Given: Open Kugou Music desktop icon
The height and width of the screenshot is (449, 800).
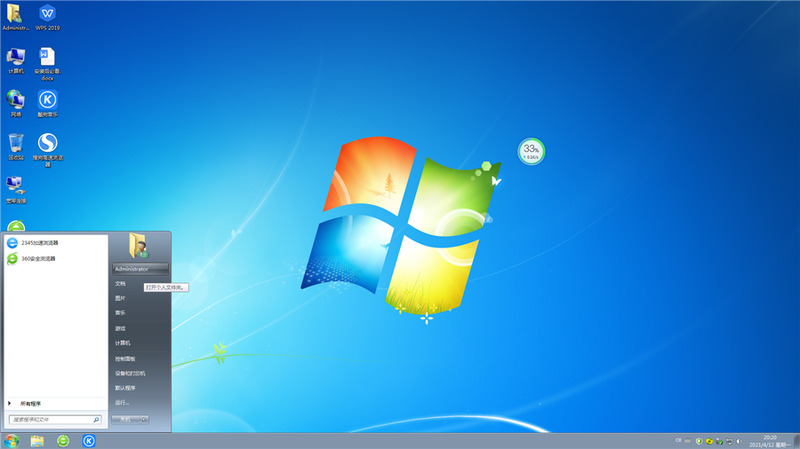Looking at the screenshot, I should pos(47,99).
